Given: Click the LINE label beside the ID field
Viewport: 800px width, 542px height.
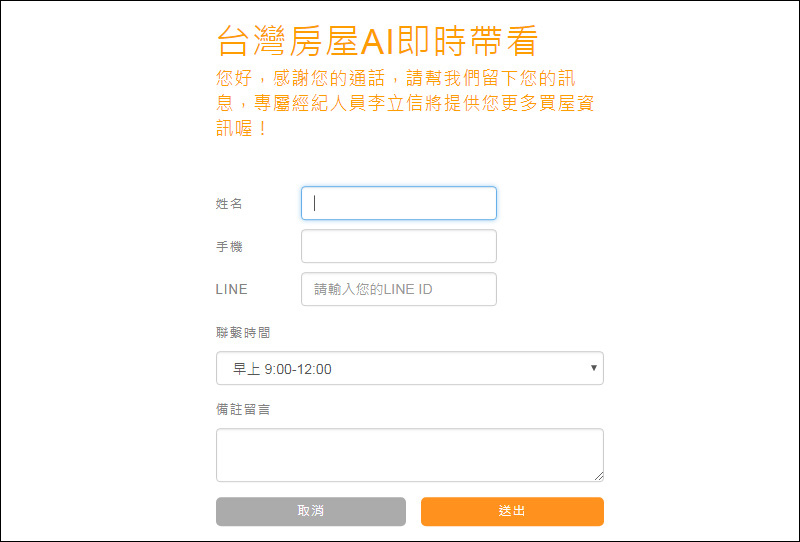Looking at the screenshot, I should click(x=232, y=289).
